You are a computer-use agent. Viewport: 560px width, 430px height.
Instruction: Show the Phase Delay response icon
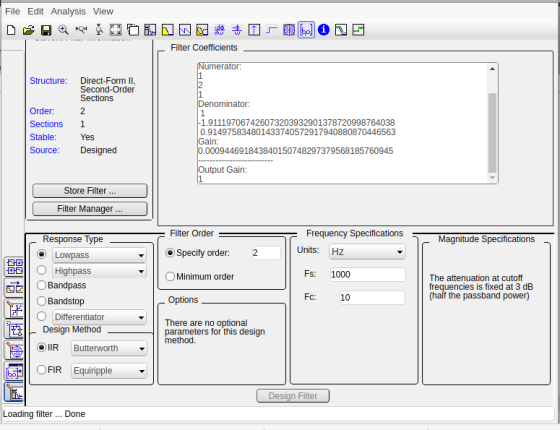(x=237, y=30)
